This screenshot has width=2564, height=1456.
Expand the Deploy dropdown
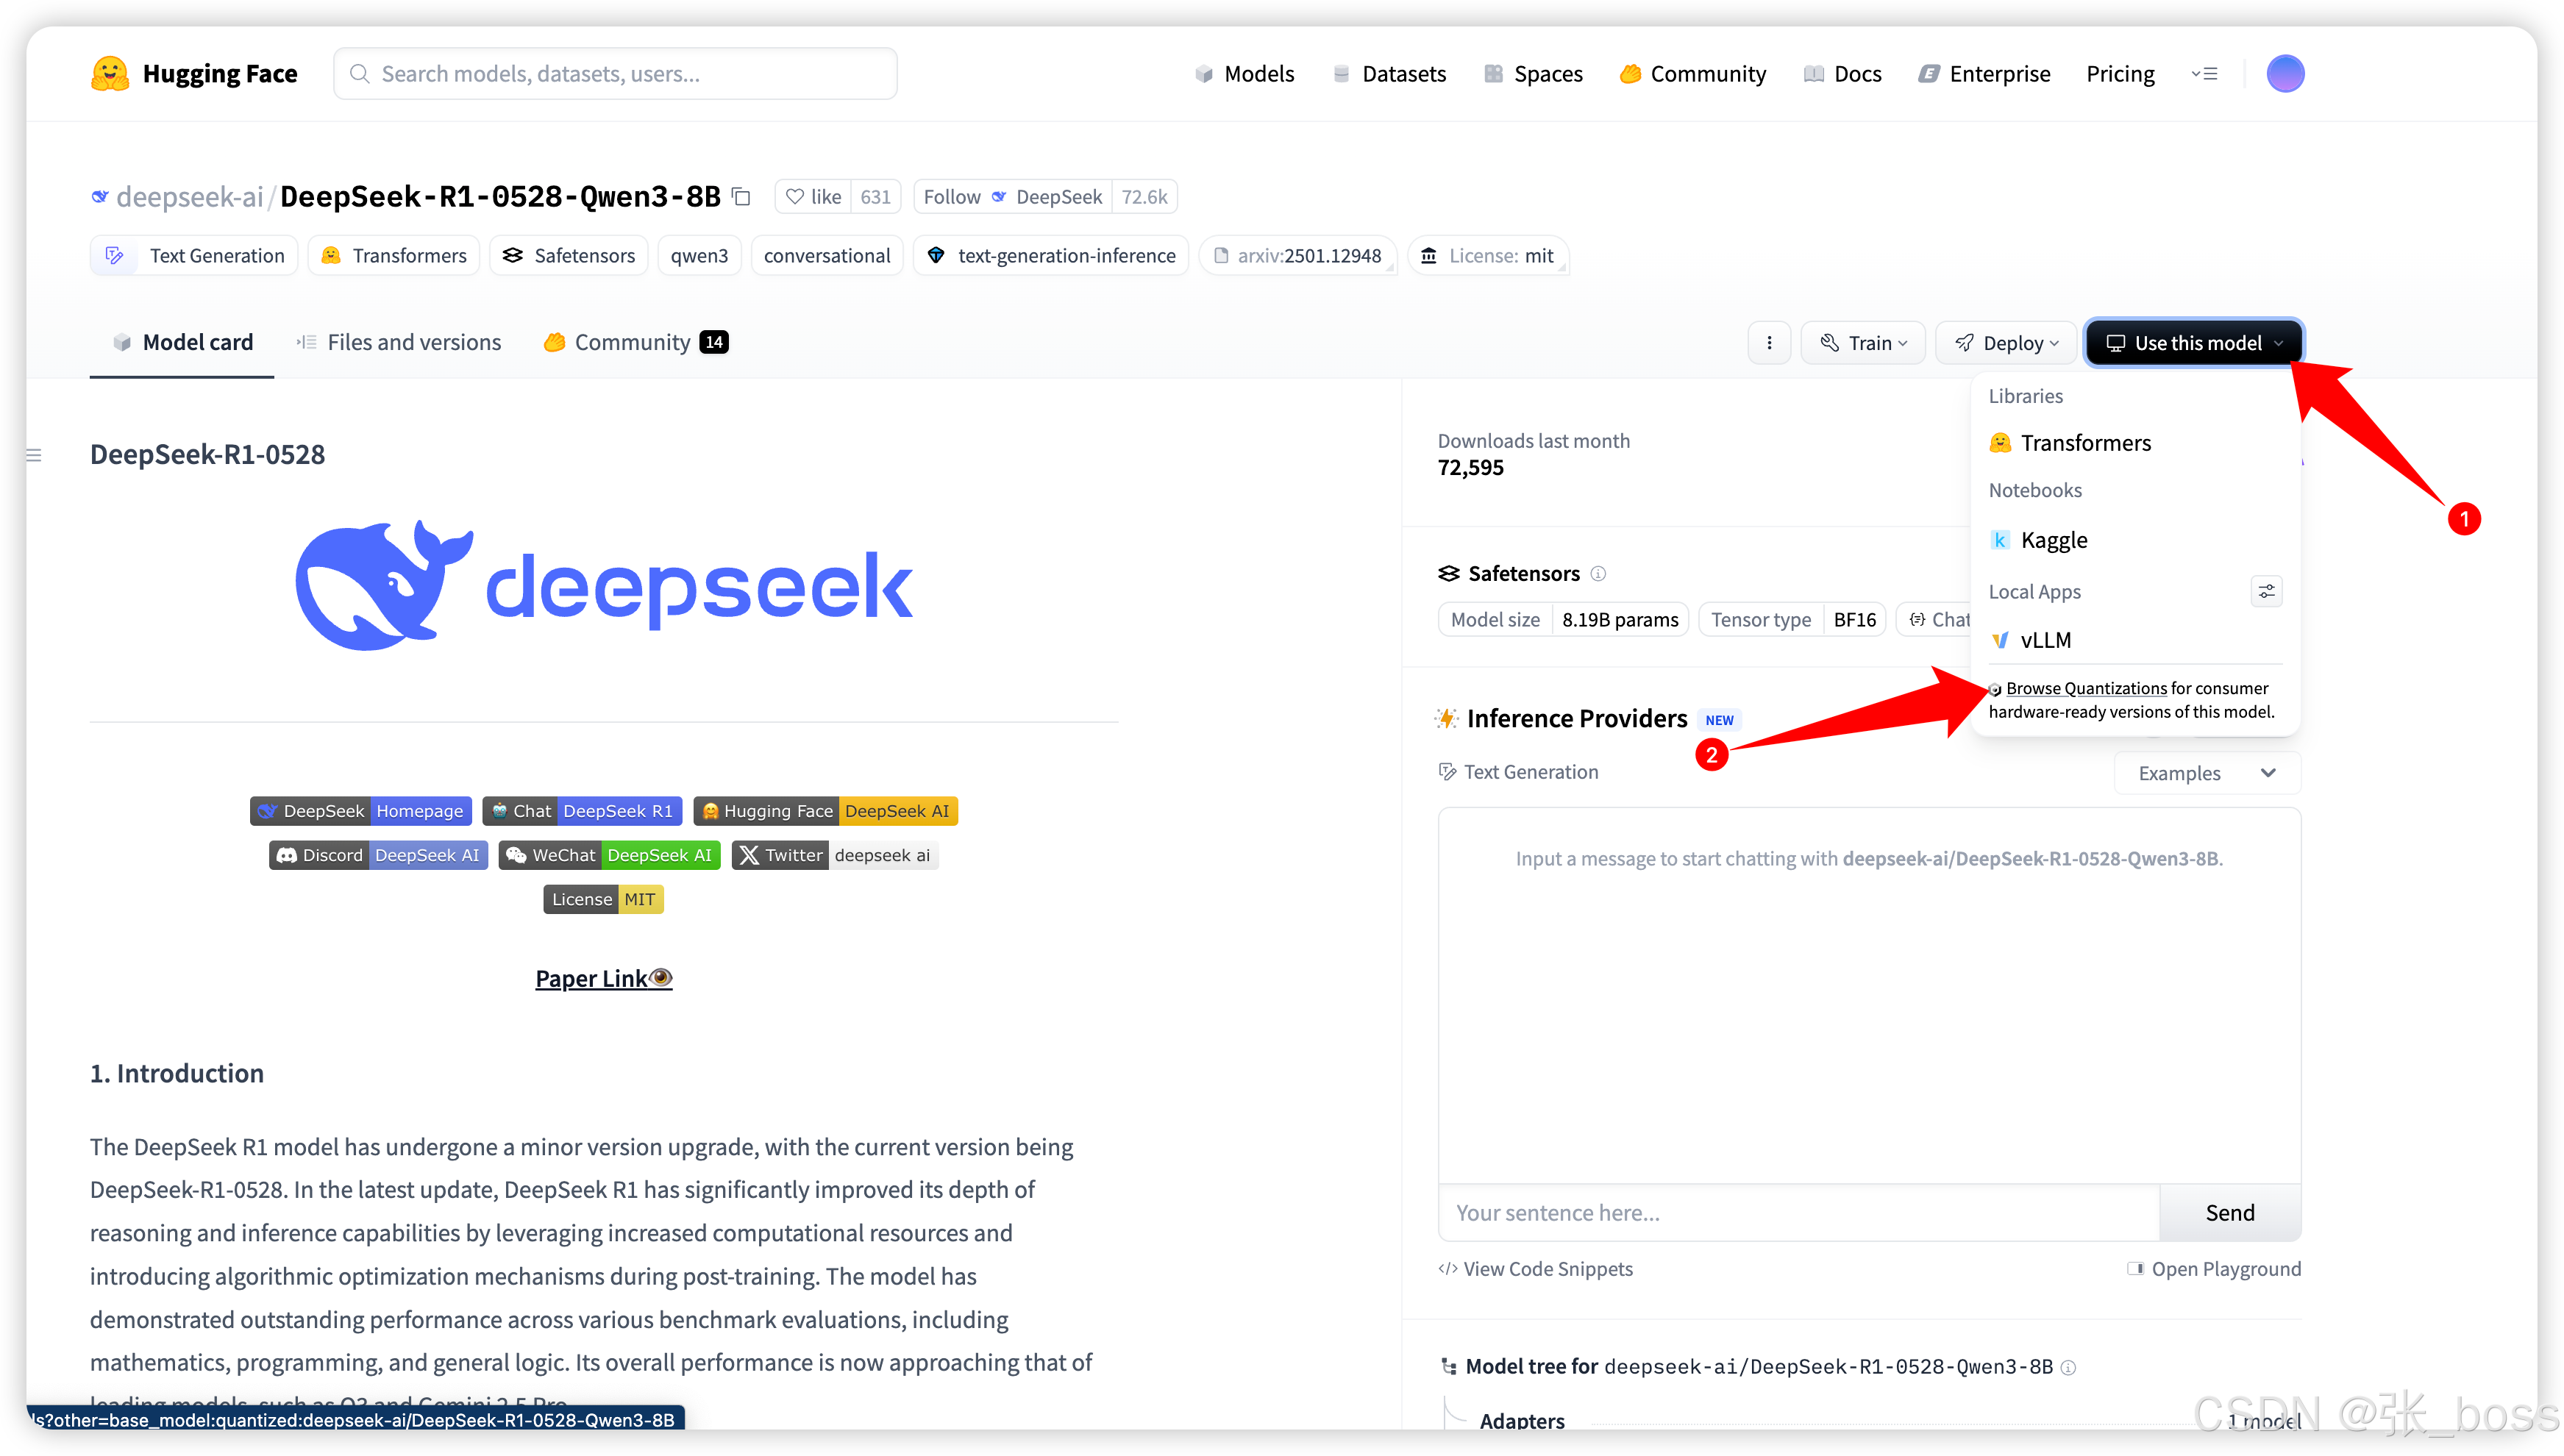click(x=2007, y=343)
